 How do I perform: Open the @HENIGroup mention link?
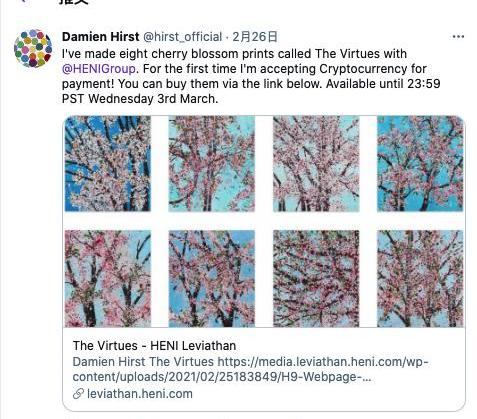[99, 69]
